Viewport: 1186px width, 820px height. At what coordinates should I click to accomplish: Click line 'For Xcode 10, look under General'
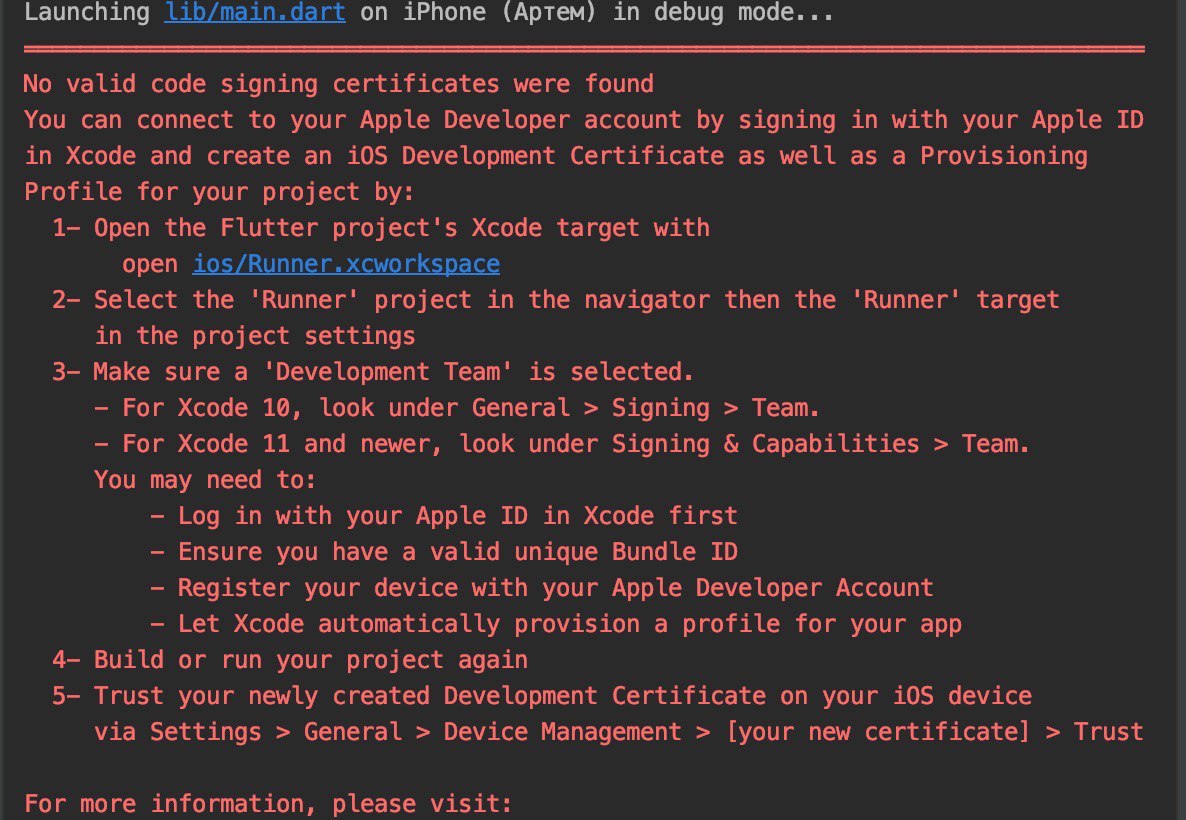457,408
